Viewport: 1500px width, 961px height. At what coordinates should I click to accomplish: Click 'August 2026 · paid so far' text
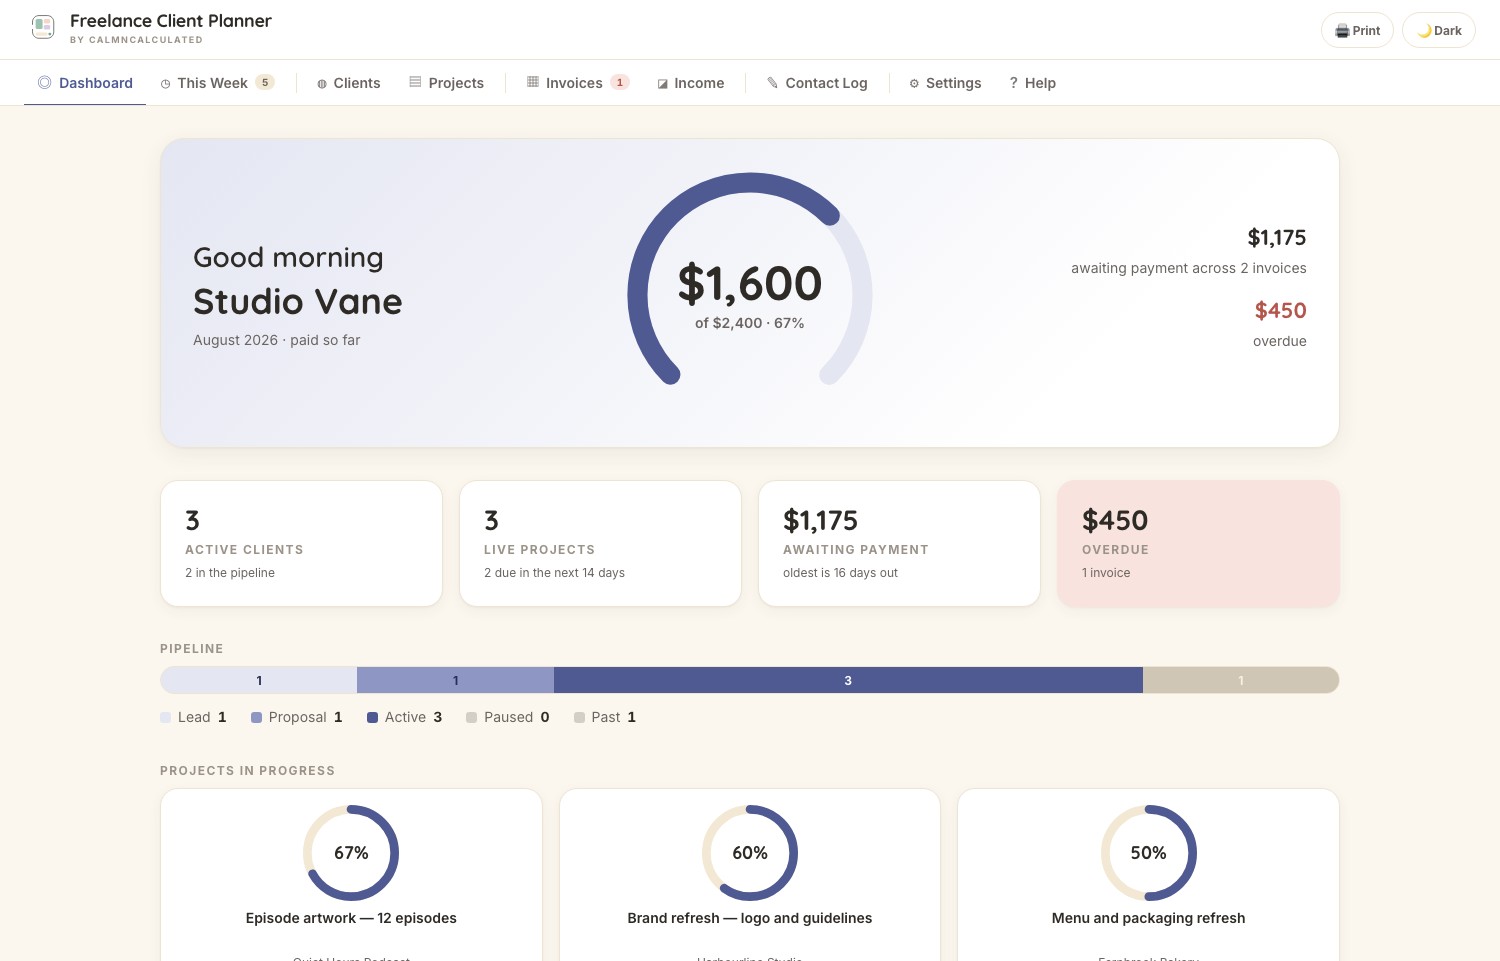tap(276, 340)
